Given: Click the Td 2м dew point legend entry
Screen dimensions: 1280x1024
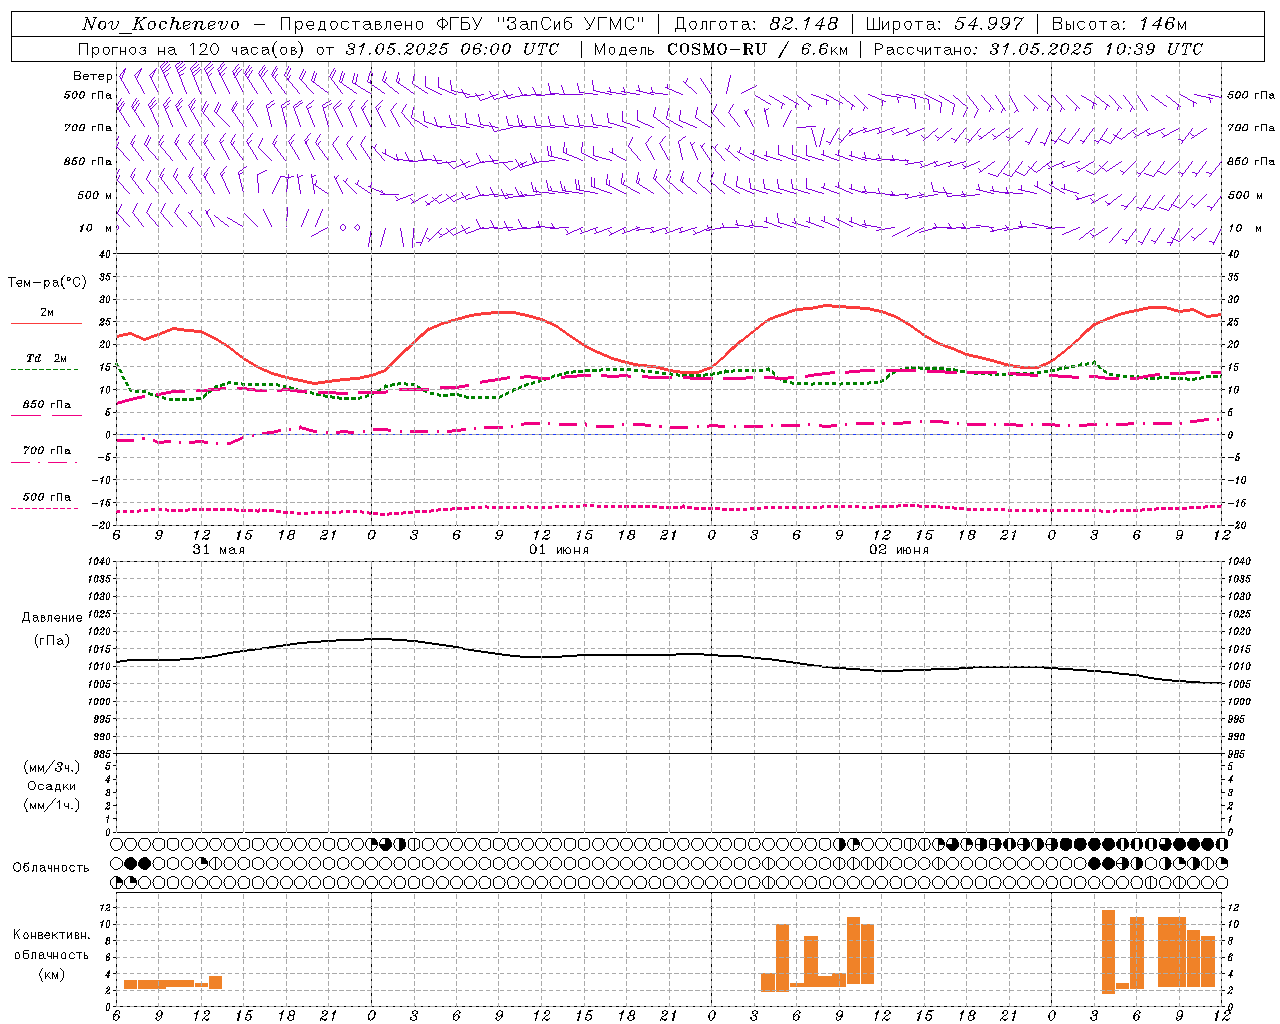Looking at the screenshot, I should click(x=47, y=358).
